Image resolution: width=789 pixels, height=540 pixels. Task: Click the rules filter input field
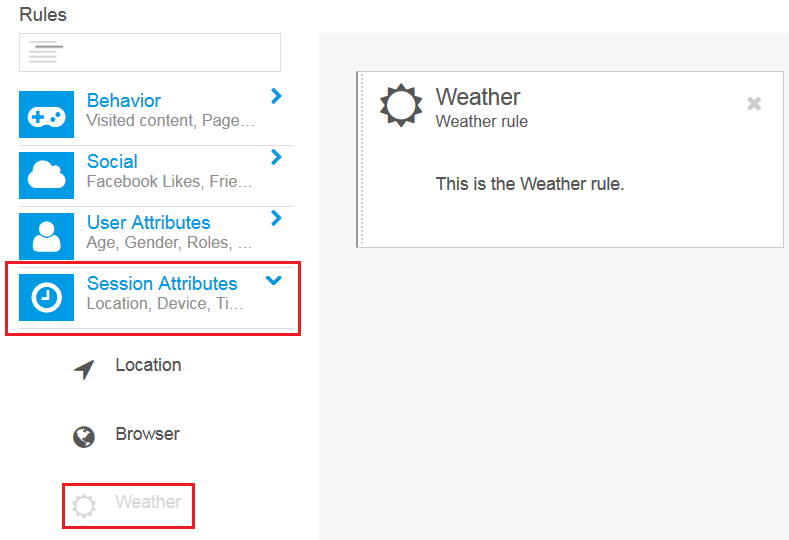point(150,52)
